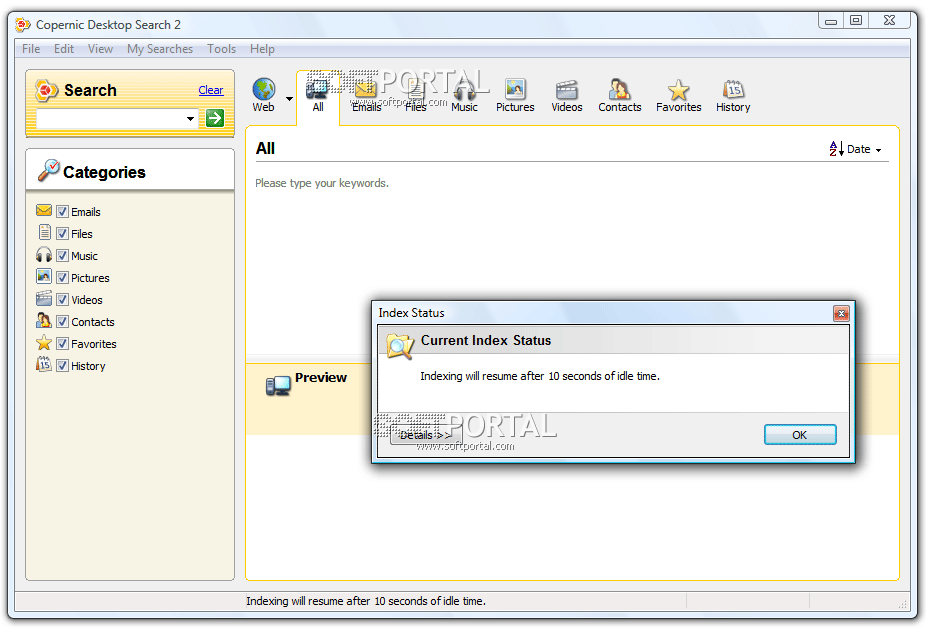
Task: Open the My Searches menu
Action: coord(160,49)
